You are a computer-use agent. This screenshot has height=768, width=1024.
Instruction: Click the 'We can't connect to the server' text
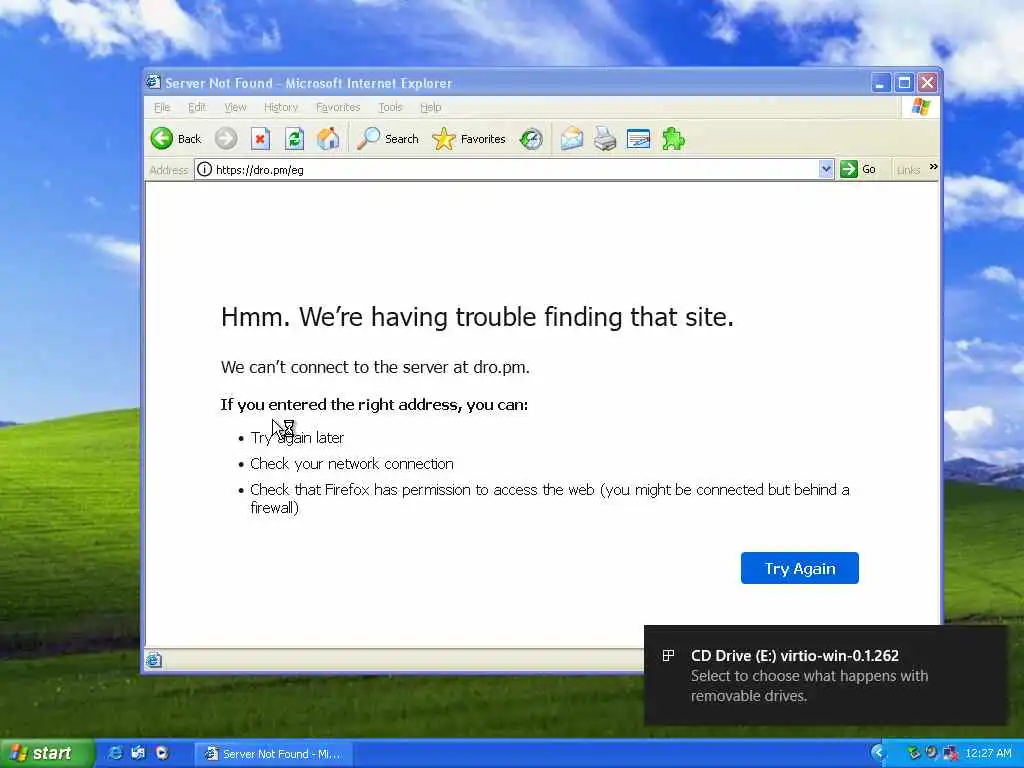(375, 367)
